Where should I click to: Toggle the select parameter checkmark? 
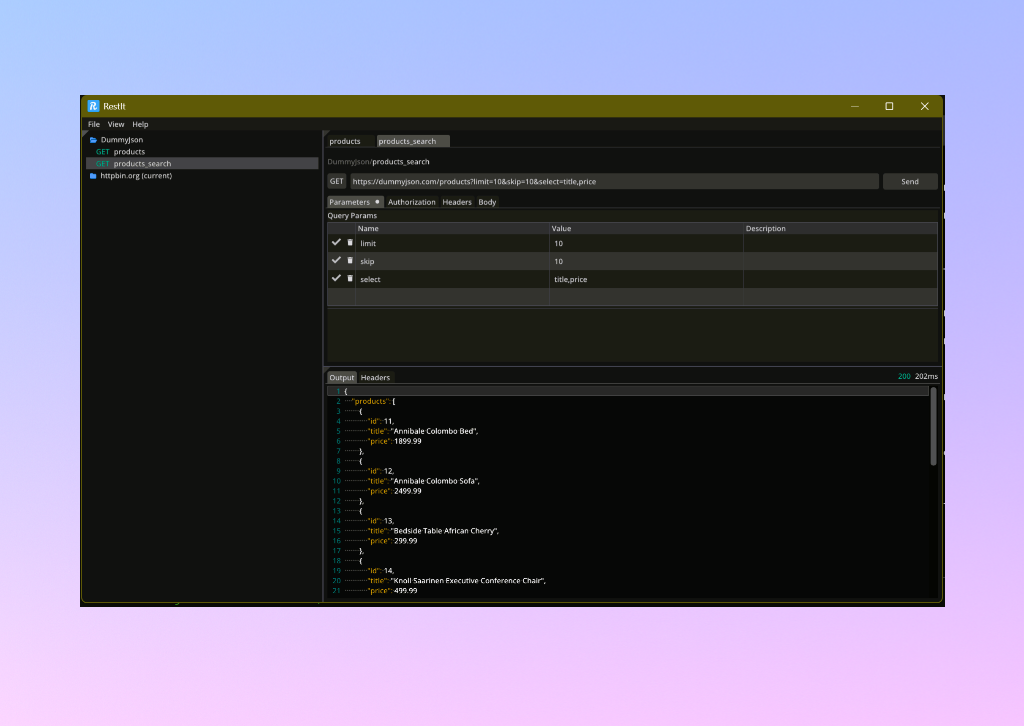(x=336, y=278)
